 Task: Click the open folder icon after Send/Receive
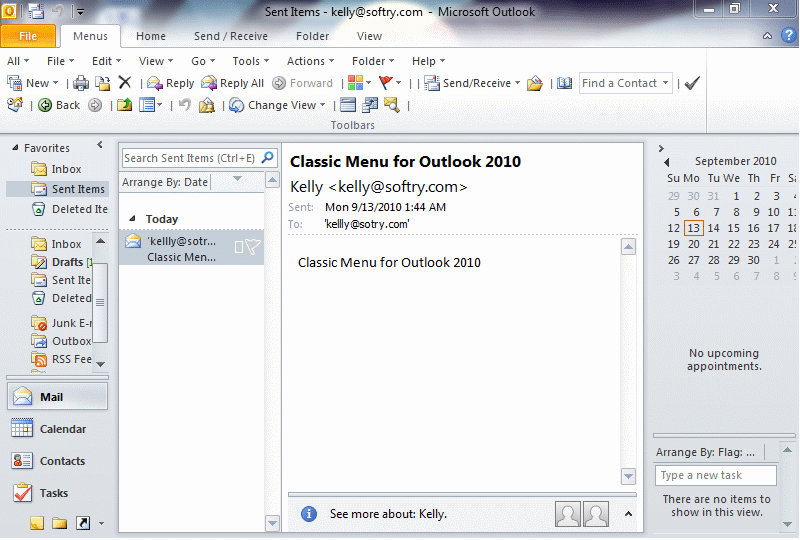click(x=535, y=83)
